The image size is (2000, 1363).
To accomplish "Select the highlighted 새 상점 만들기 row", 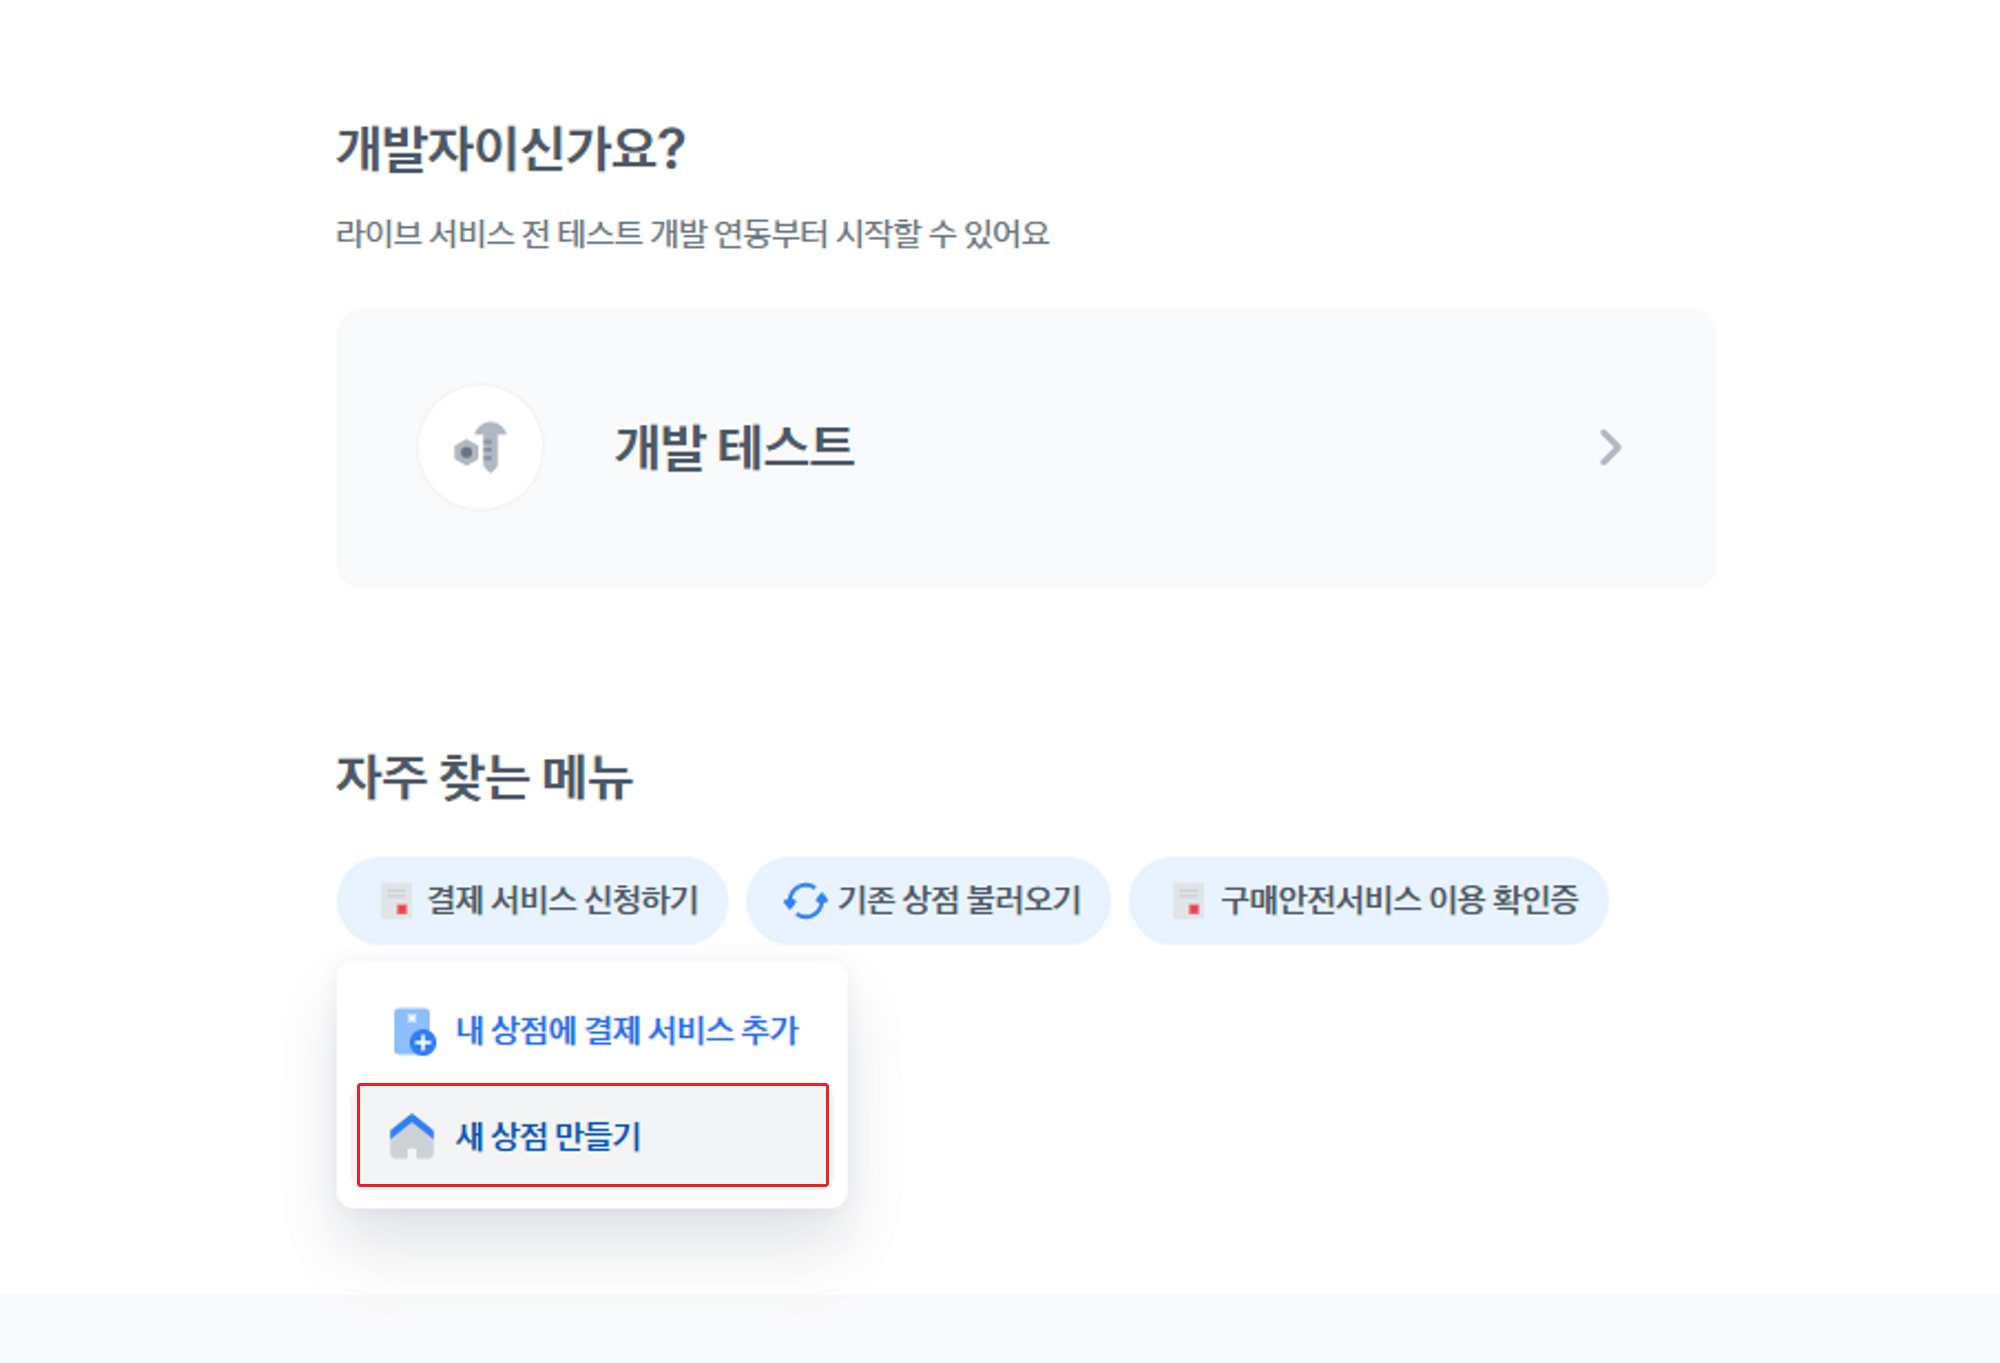I will (x=593, y=1135).
